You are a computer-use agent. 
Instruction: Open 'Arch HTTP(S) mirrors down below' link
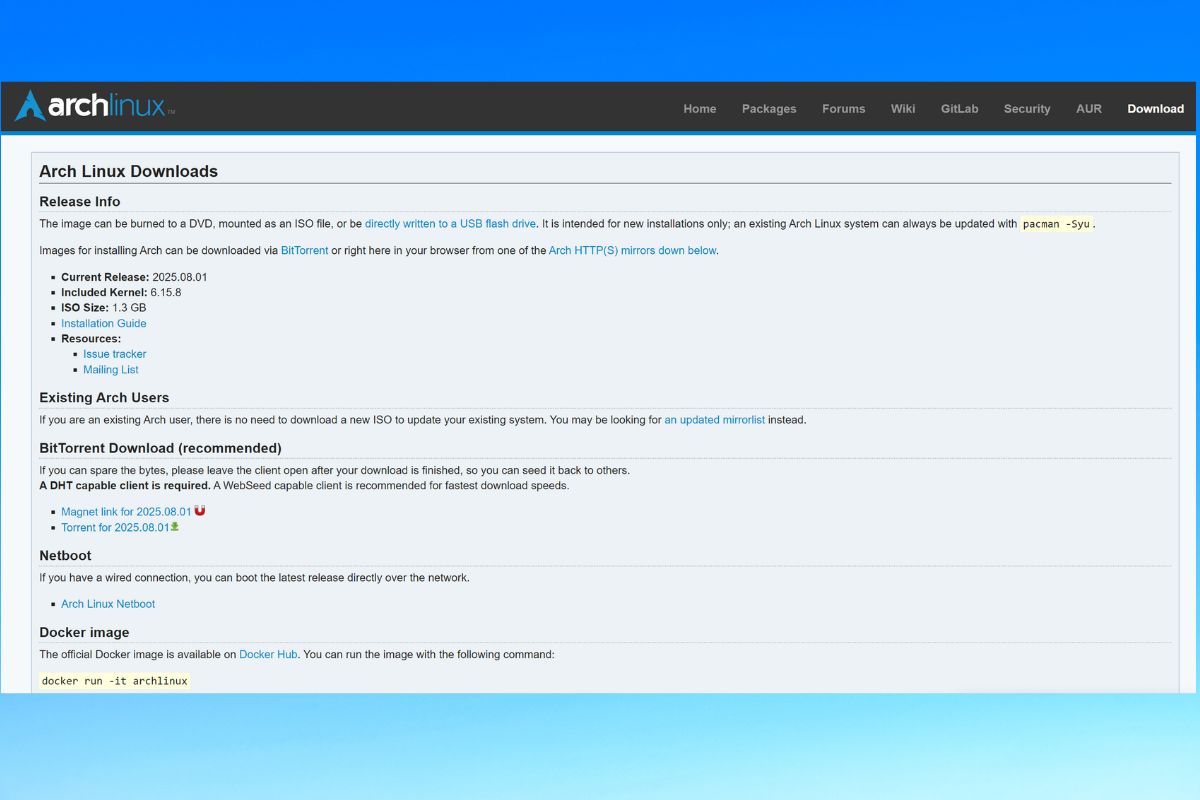click(x=633, y=251)
